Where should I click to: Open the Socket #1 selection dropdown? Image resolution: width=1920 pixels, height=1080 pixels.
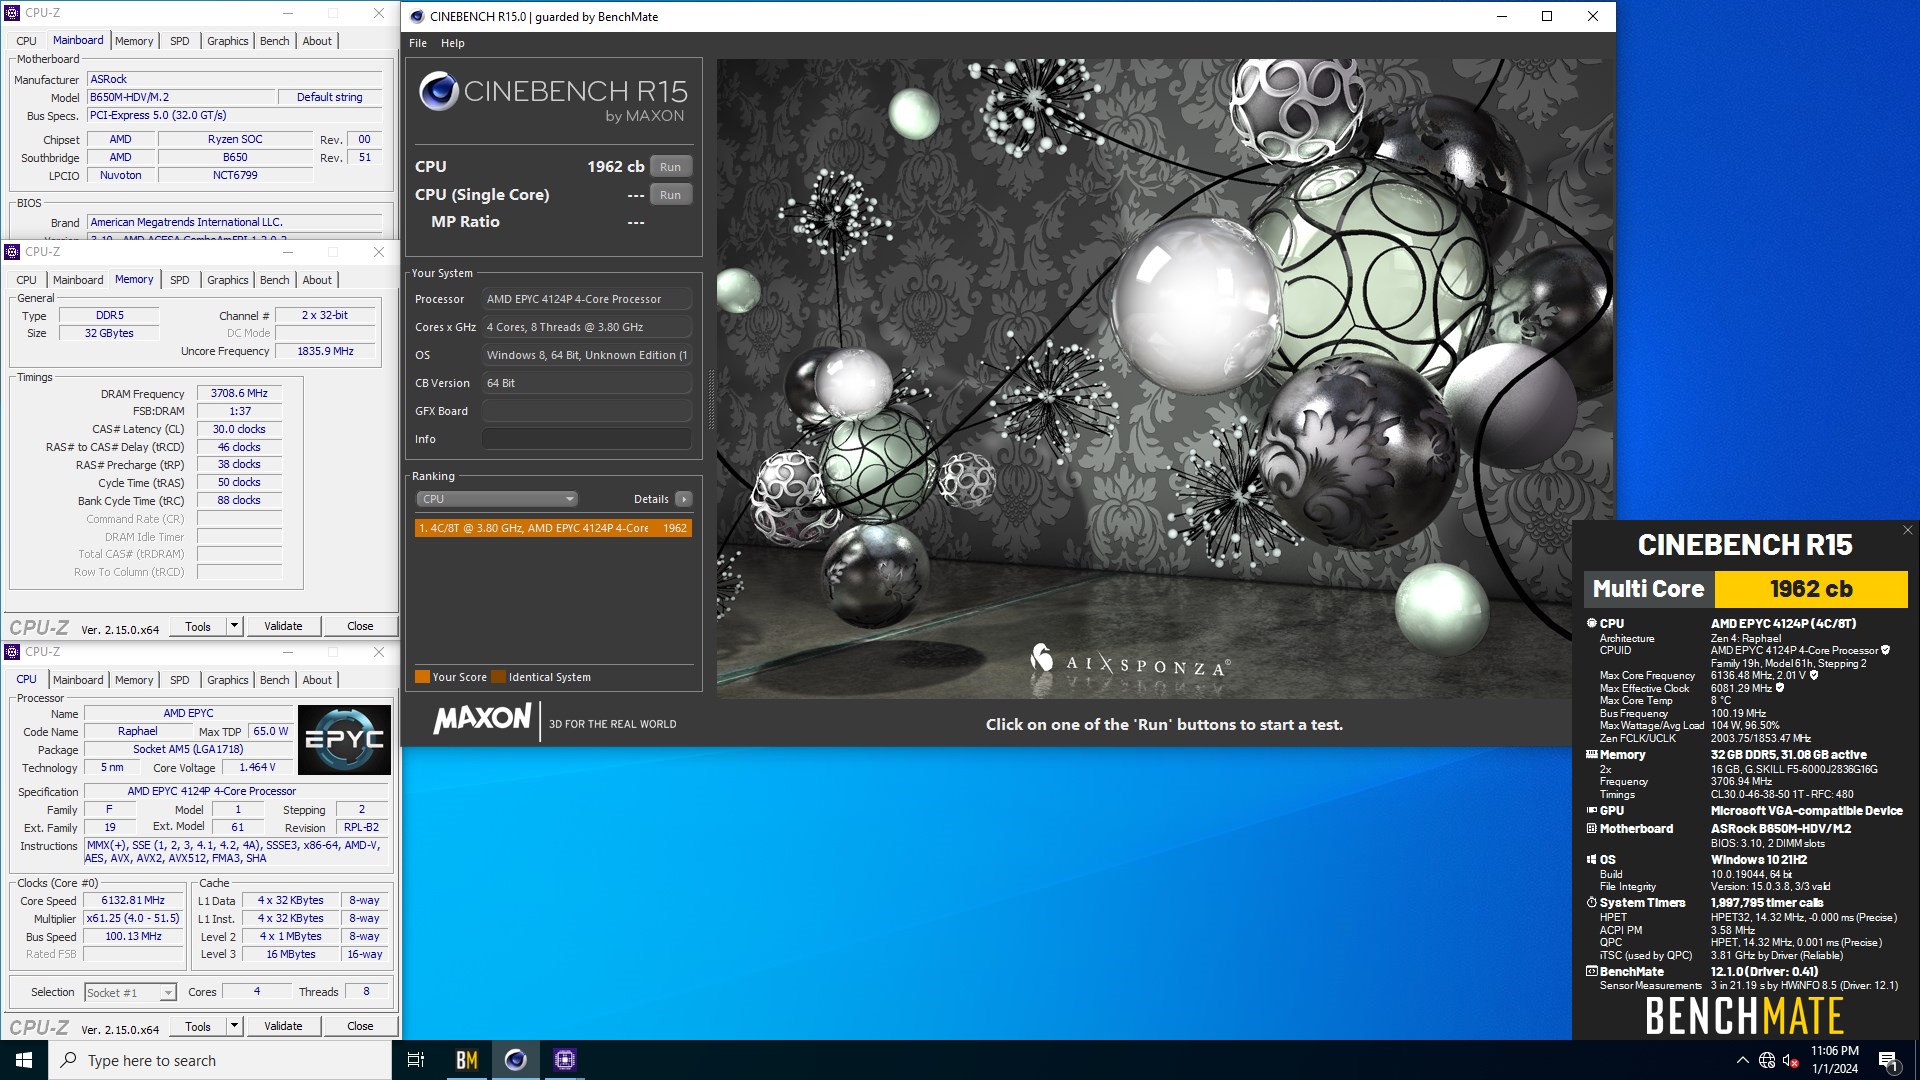pyautogui.click(x=130, y=992)
